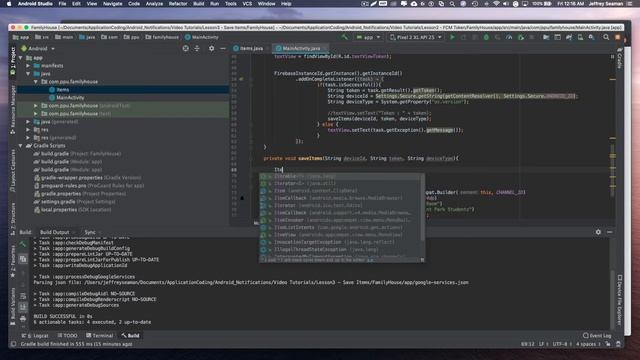Expand the java (generated) folder
The width and height of the screenshot is (640, 360).
pyautogui.click(x=28, y=122)
